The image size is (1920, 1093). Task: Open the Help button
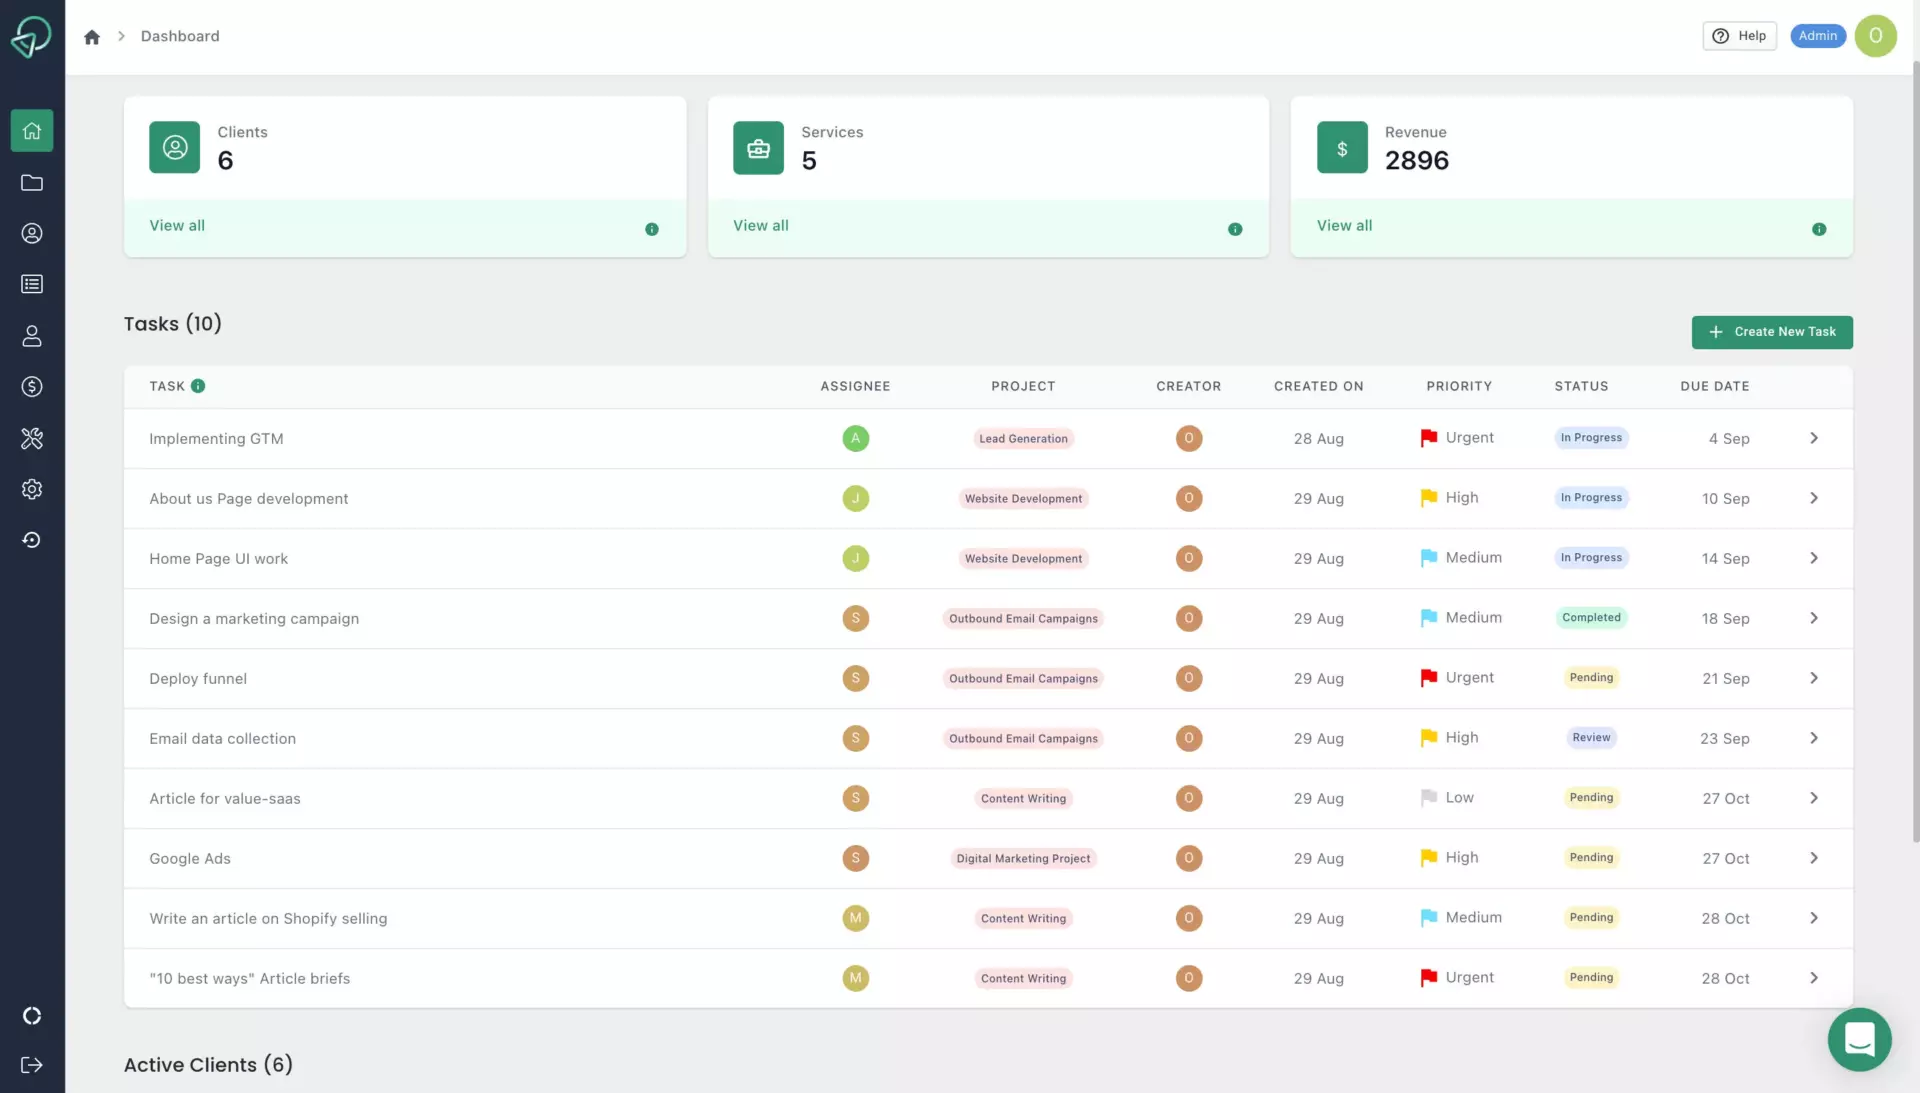1740,36
